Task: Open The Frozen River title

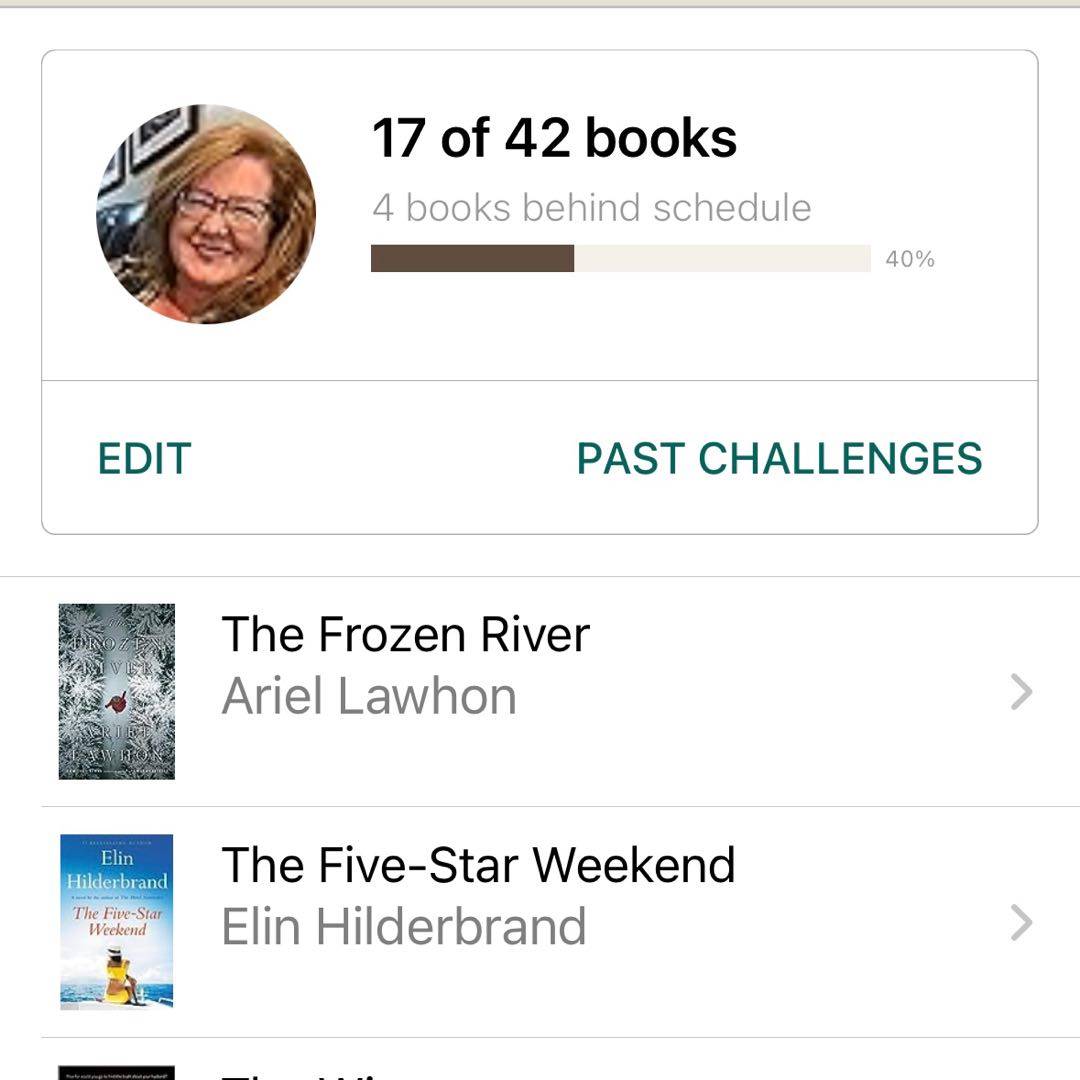Action: click(x=405, y=635)
